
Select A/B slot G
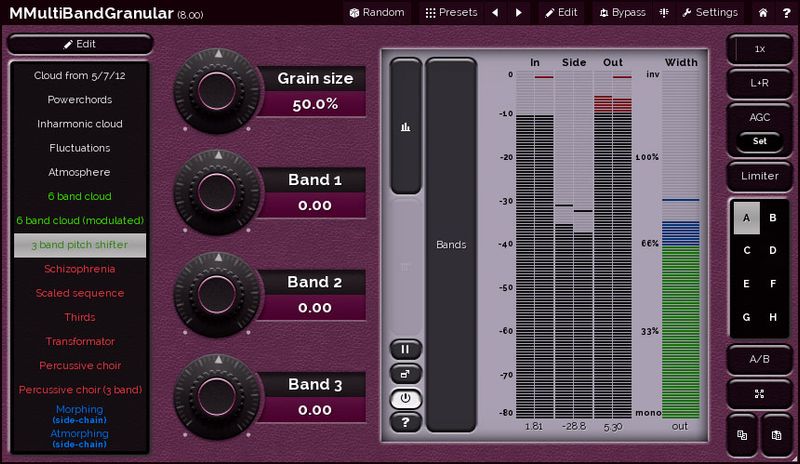pyautogui.click(x=746, y=317)
